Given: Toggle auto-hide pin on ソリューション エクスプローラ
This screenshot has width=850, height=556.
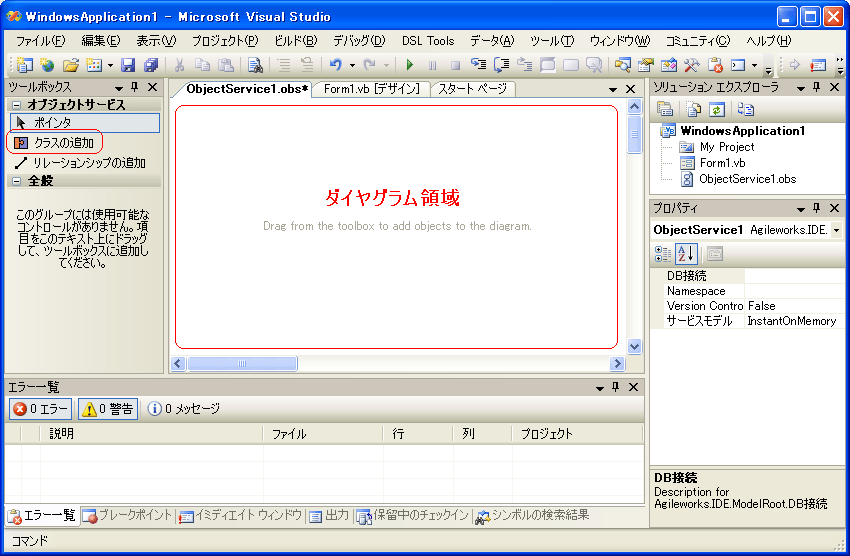Looking at the screenshot, I should pyautogui.click(x=816, y=87).
